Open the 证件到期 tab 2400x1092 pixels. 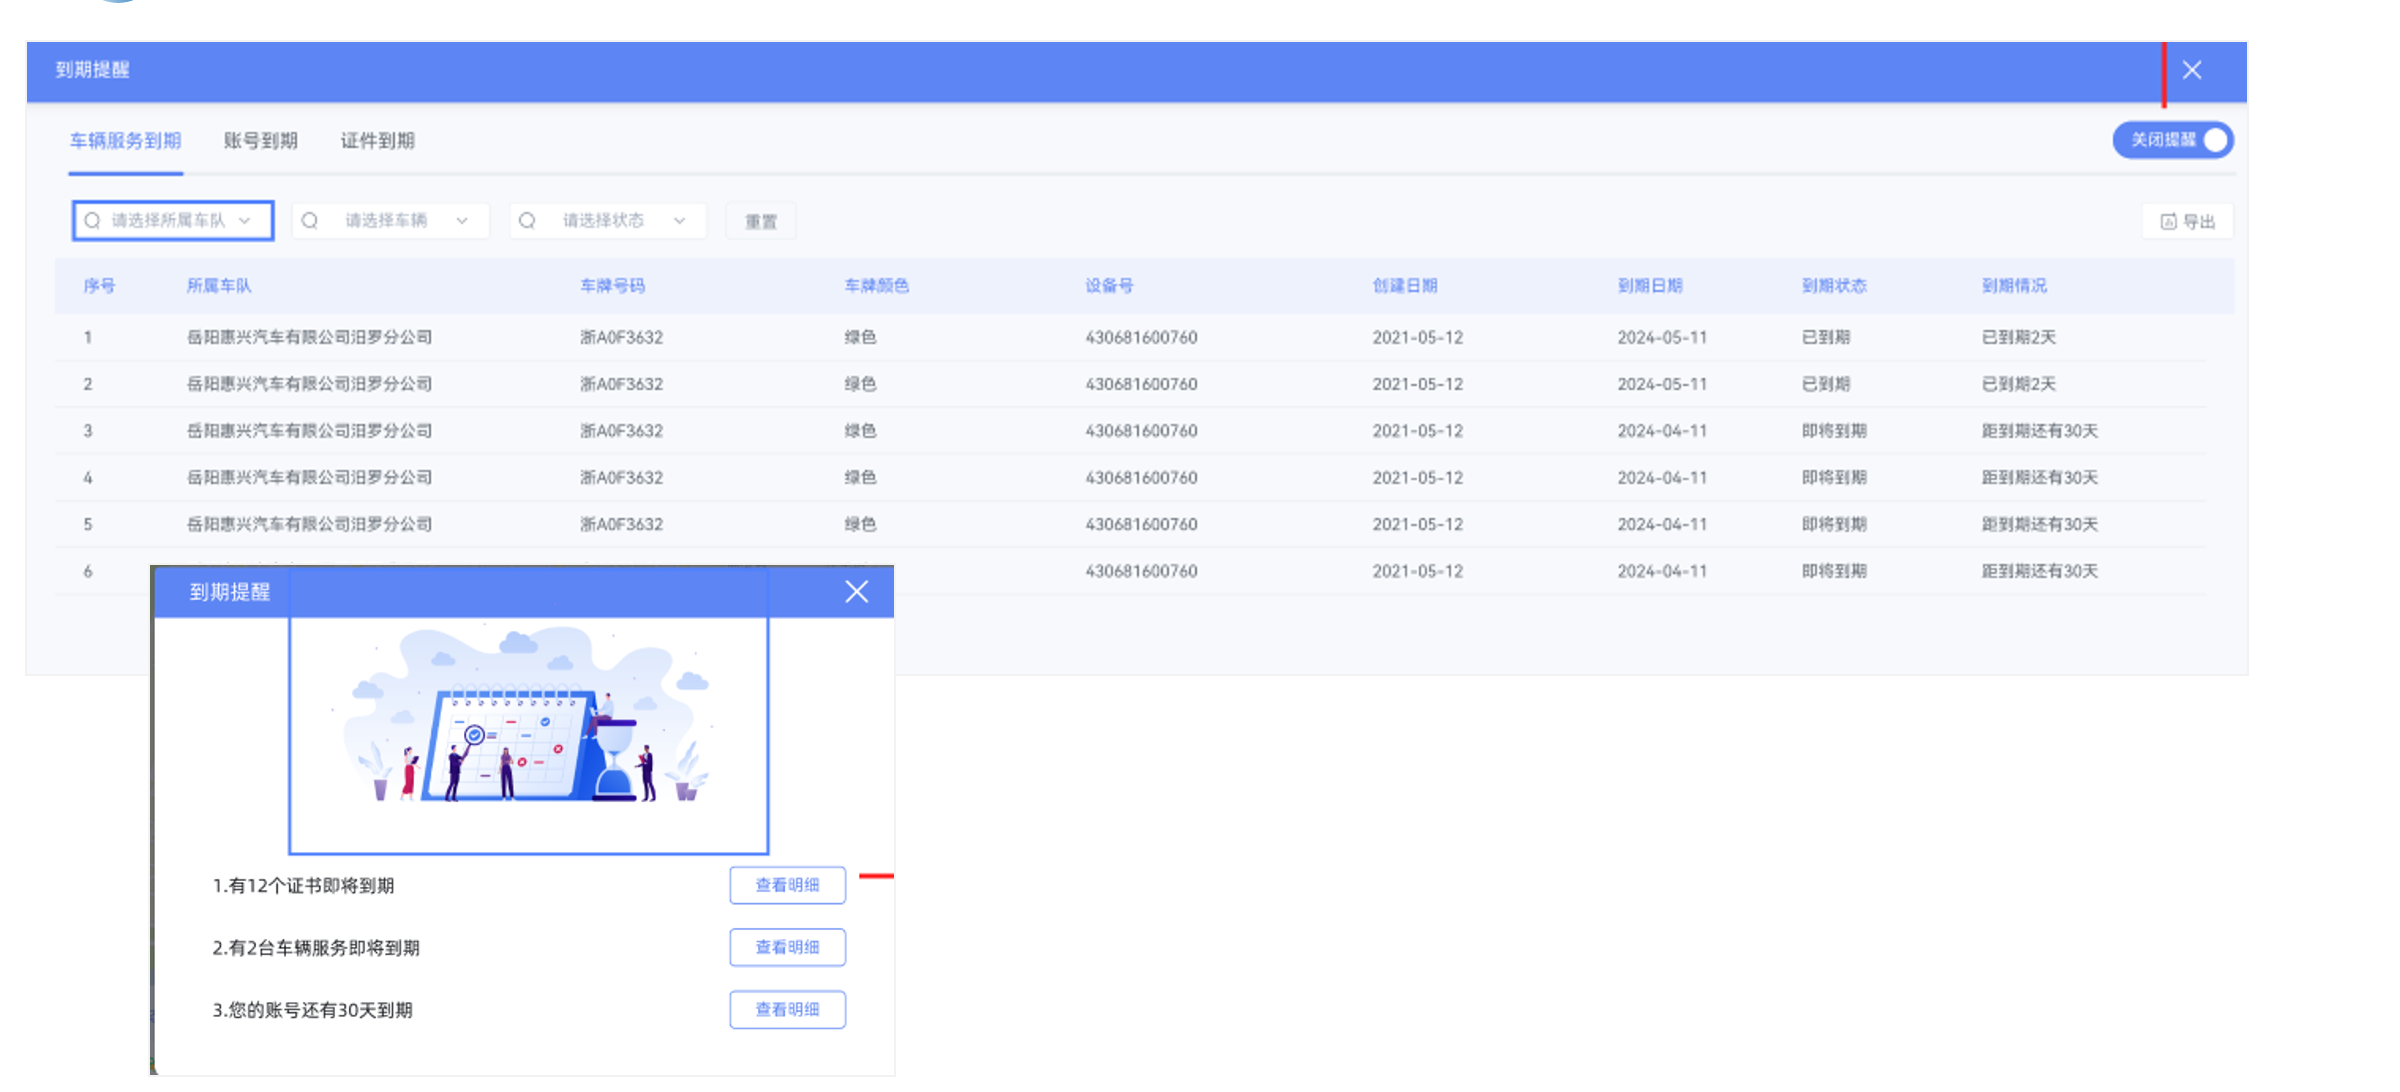[x=378, y=141]
